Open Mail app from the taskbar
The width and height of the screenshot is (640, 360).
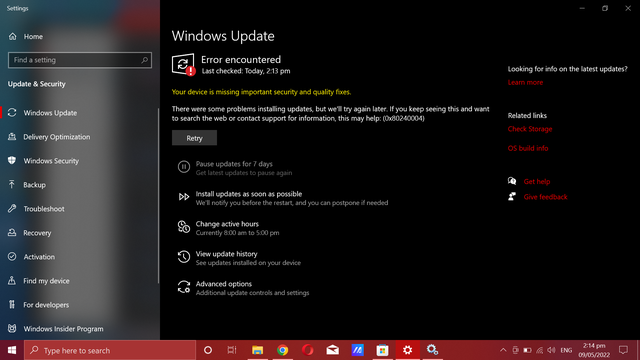[333, 350]
